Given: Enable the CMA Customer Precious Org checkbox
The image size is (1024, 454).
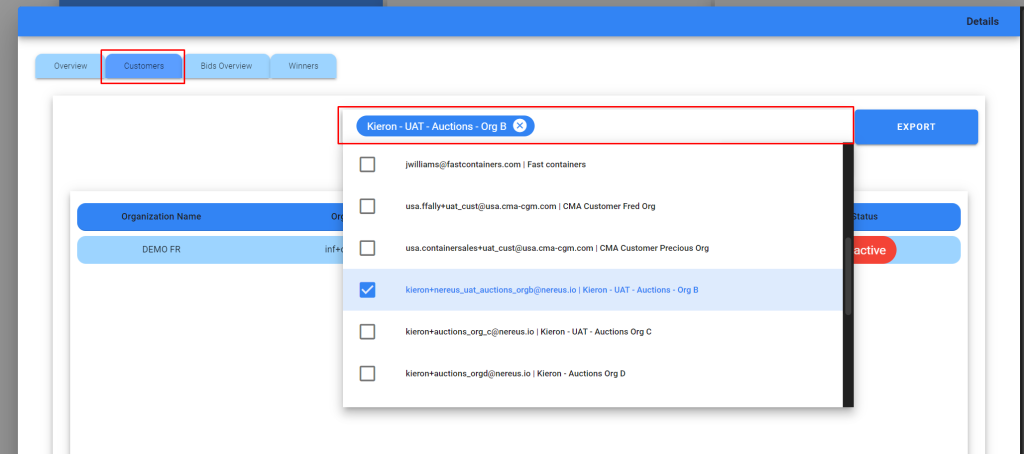Looking at the screenshot, I should (367, 248).
